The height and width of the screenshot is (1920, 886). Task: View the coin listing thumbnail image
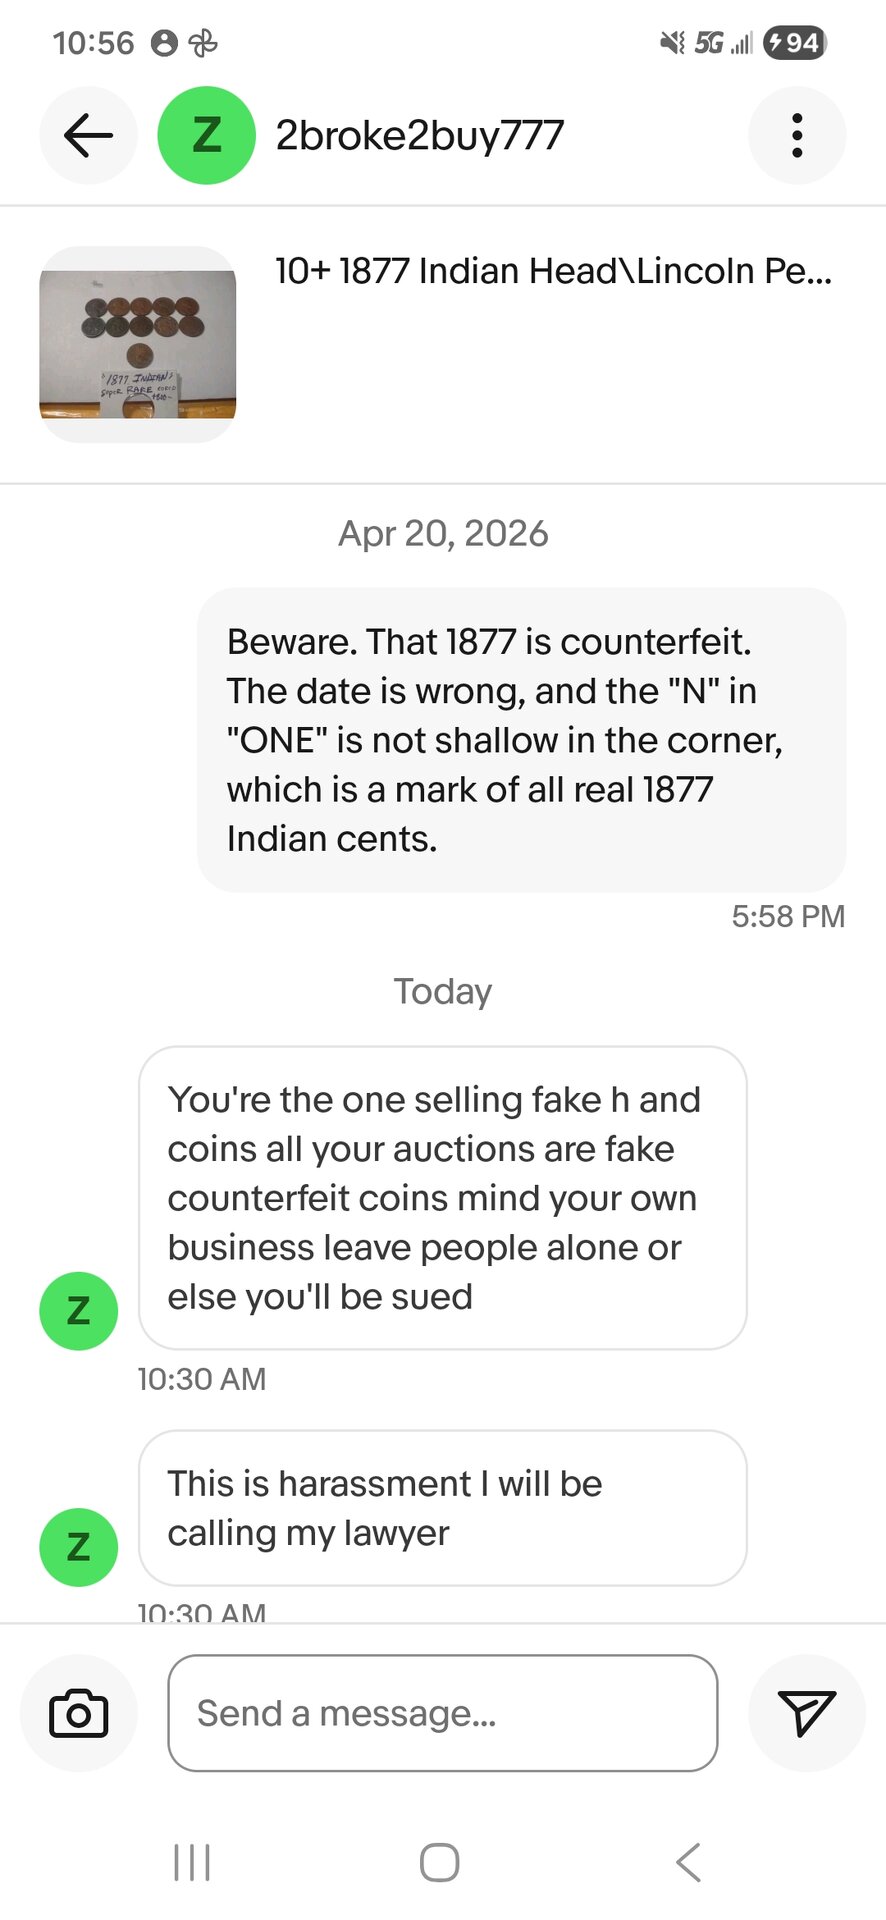138,344
